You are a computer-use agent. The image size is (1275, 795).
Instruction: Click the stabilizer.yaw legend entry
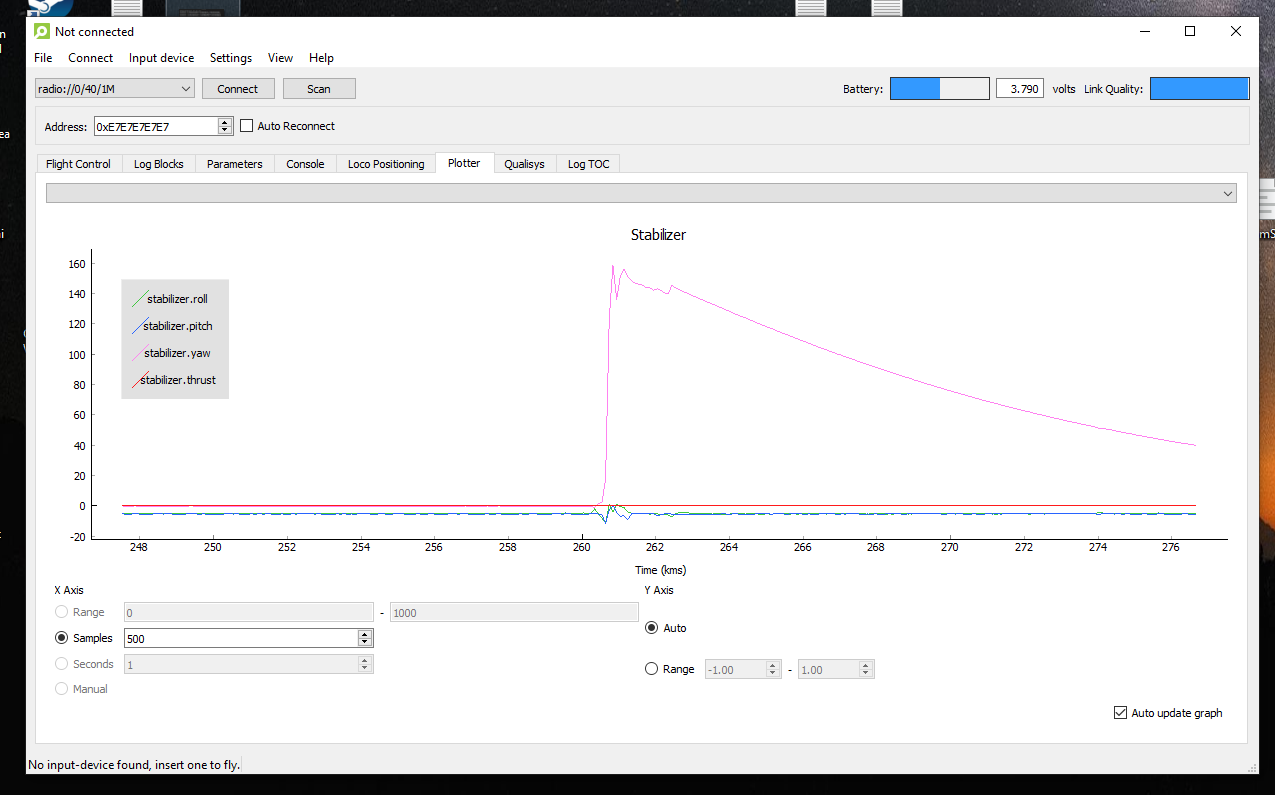coord(176,353)
